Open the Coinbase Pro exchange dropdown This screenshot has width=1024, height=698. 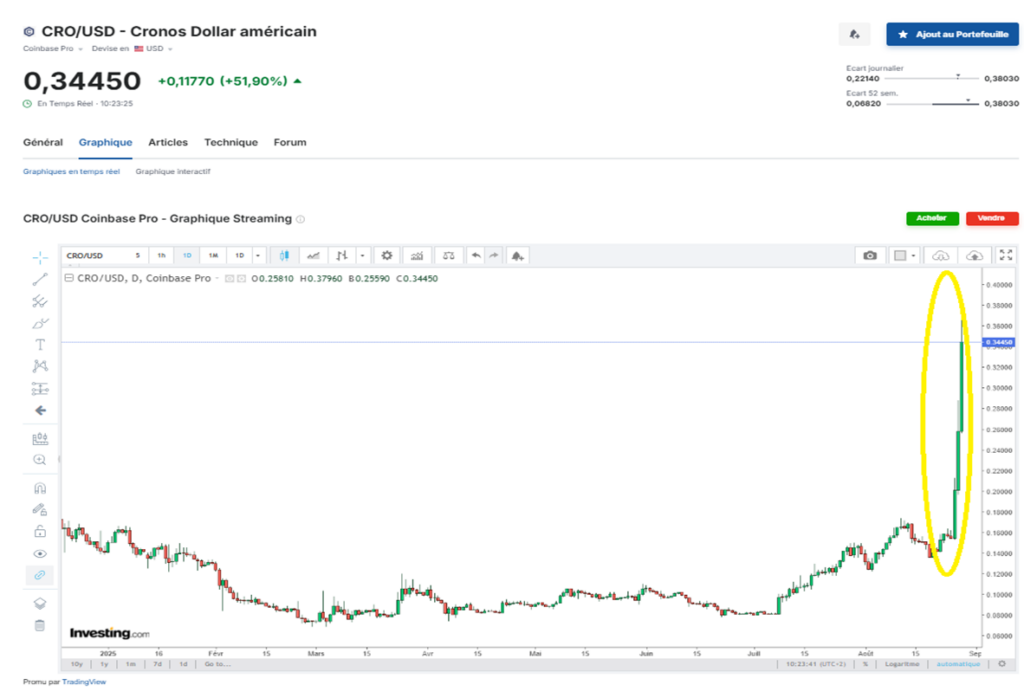53,48
